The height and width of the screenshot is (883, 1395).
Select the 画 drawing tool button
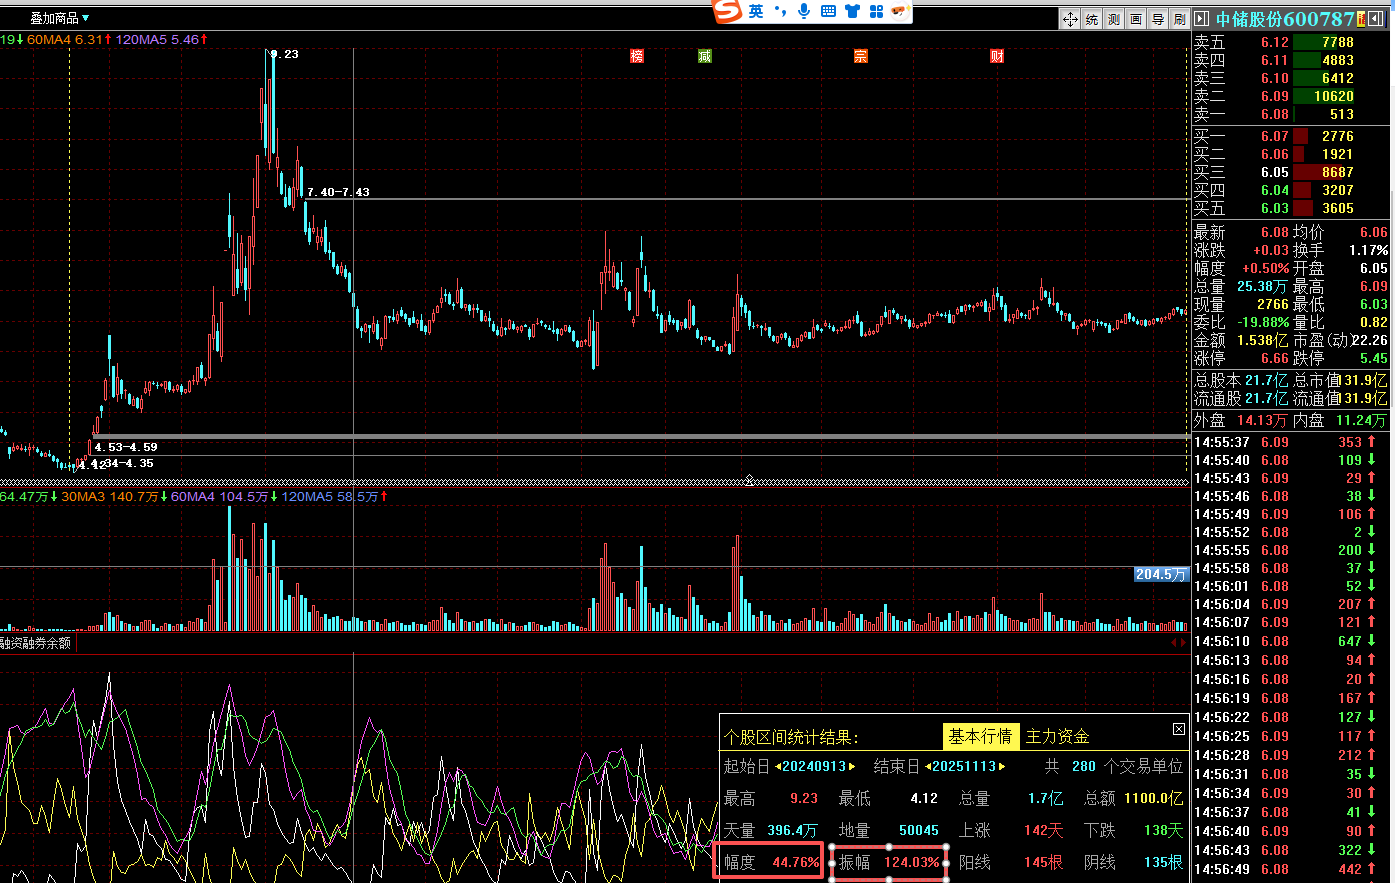[1136, 19]
